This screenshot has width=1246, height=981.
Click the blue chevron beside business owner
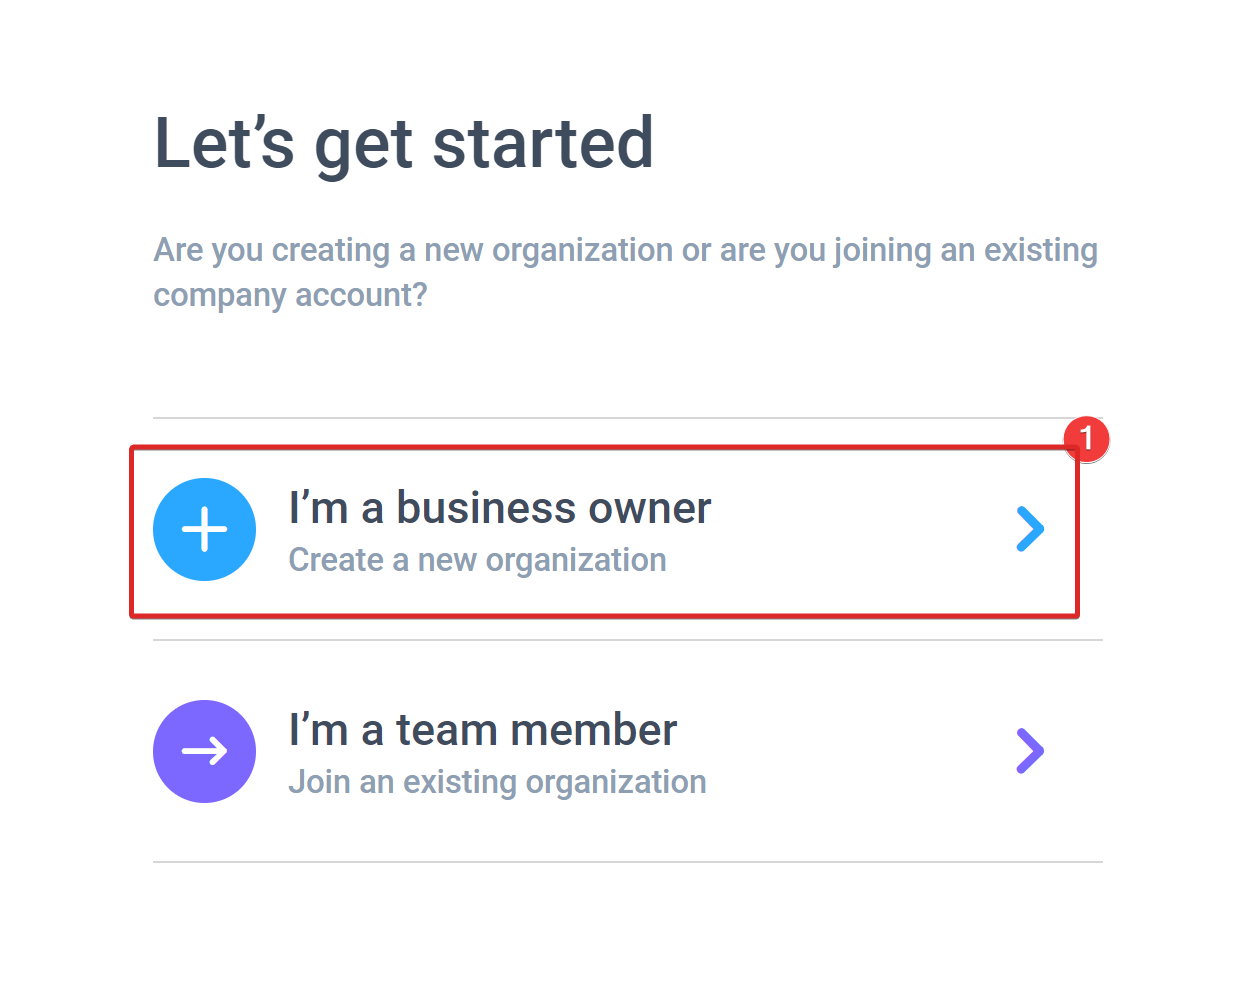pos(1030,529)
